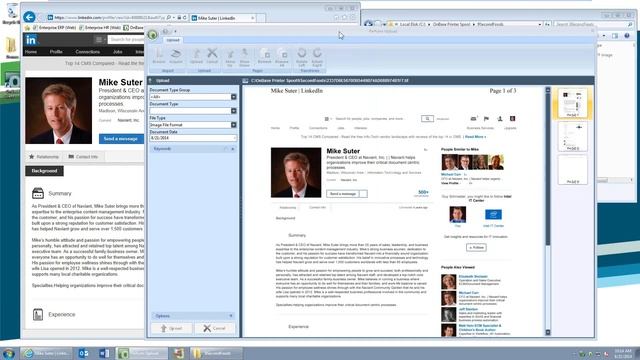
Task: Open the File Type dropdown
Action: point(233,124)
